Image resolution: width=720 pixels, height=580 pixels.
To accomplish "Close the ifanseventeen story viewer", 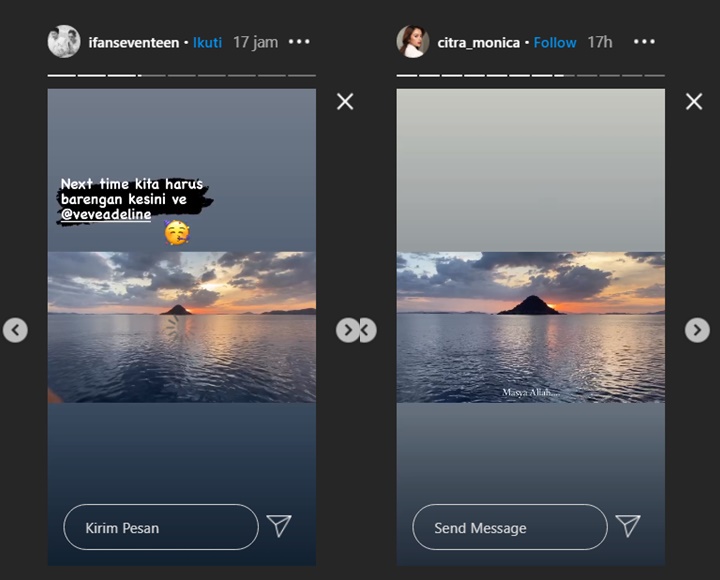I will coord(345,101).
